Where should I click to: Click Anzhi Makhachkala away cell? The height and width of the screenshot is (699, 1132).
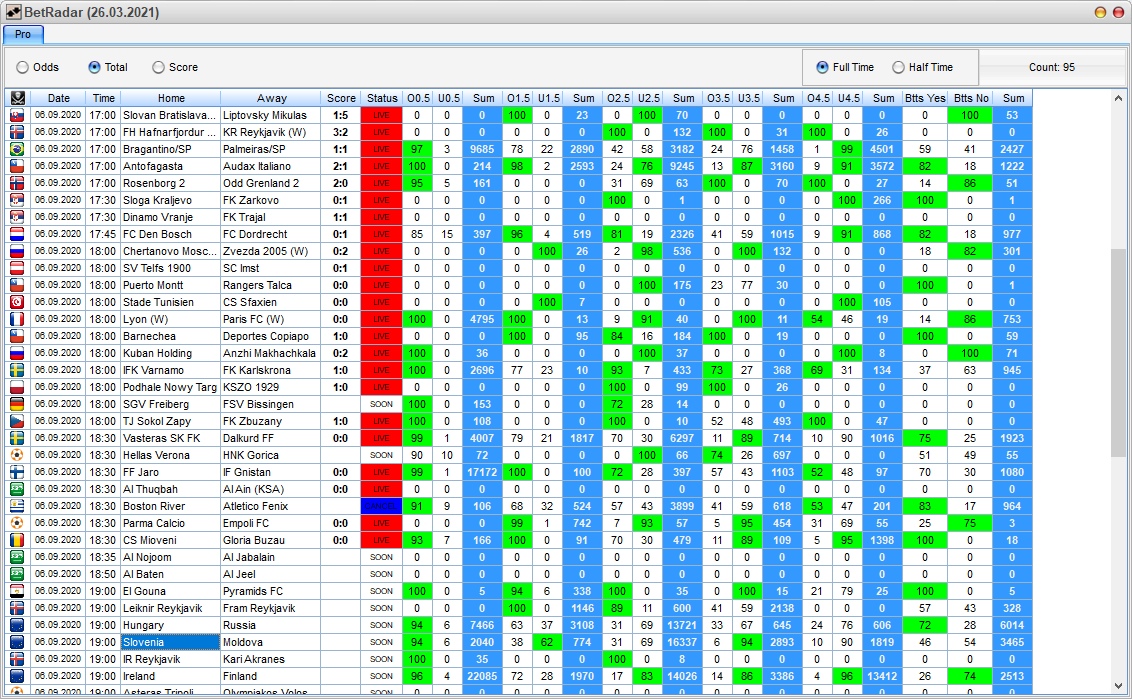click(x=271, y=353)
